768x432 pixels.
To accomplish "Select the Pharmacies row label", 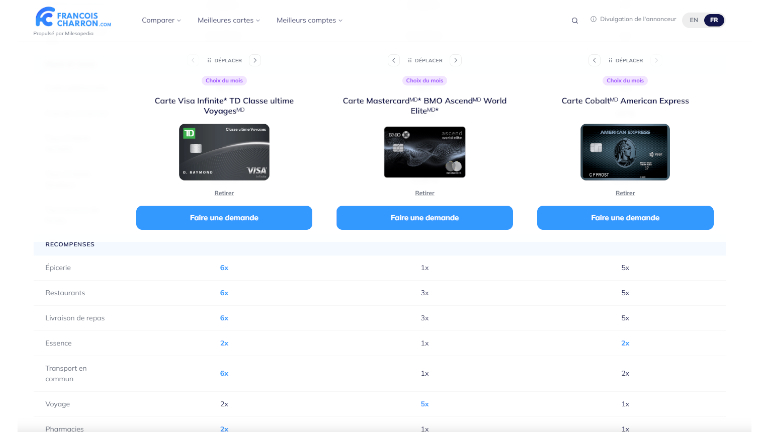I will pos(65,429).
